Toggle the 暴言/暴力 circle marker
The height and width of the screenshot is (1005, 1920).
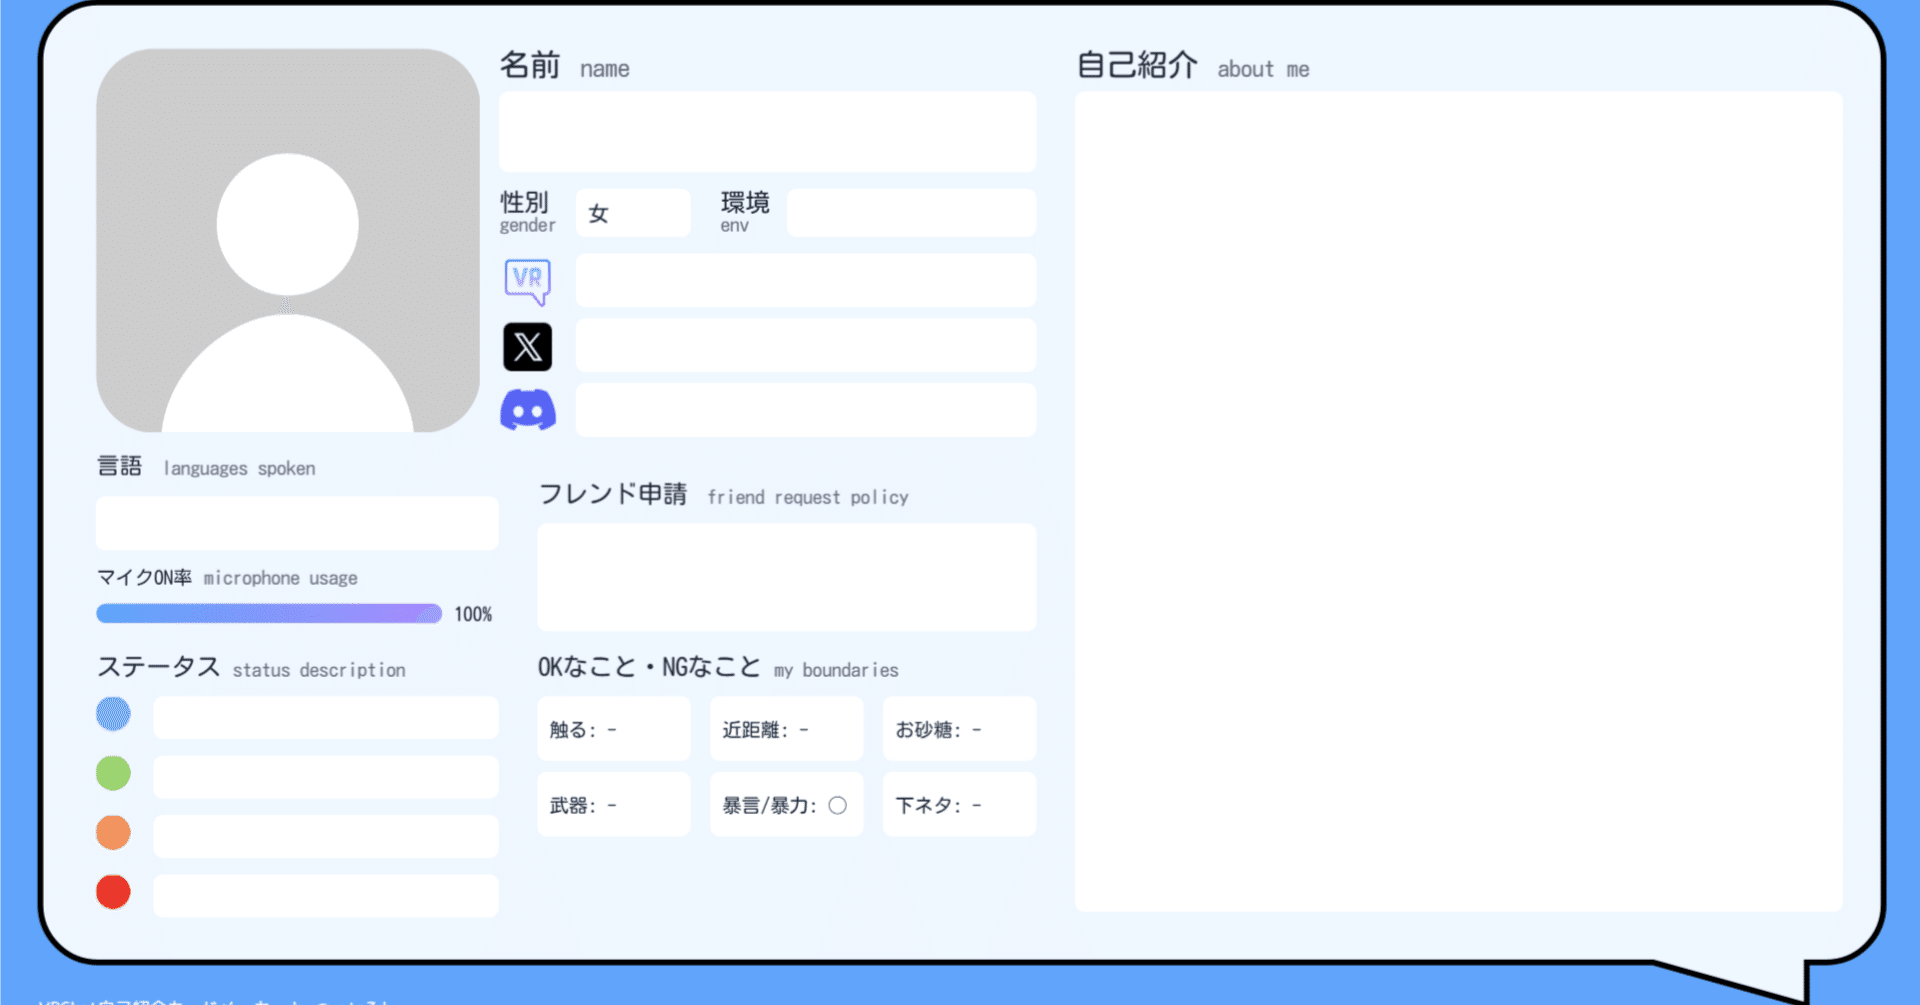click(x=840, y=804)
